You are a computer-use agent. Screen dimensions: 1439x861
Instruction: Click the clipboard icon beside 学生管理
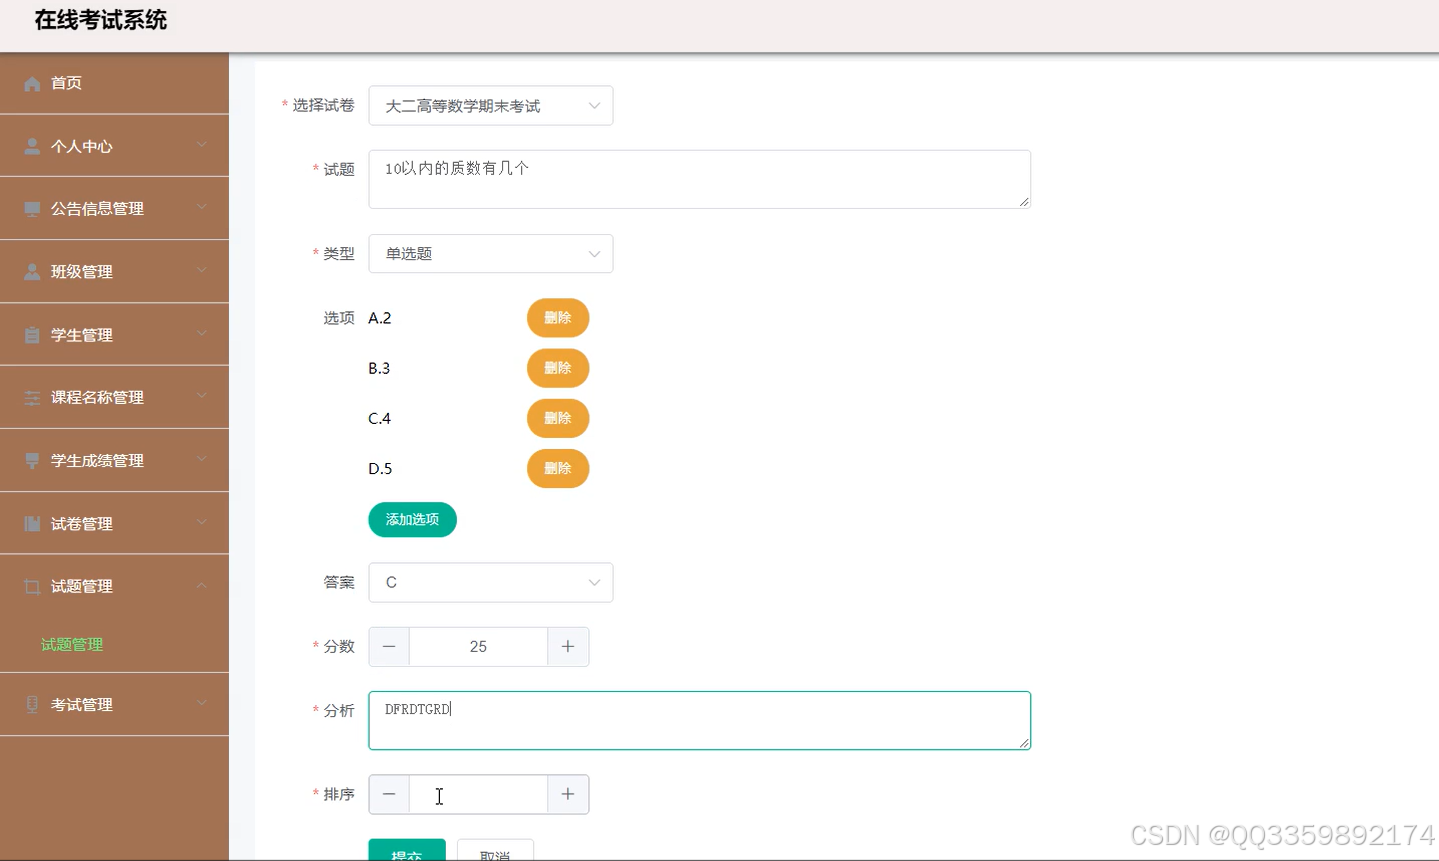click(32, 335)
